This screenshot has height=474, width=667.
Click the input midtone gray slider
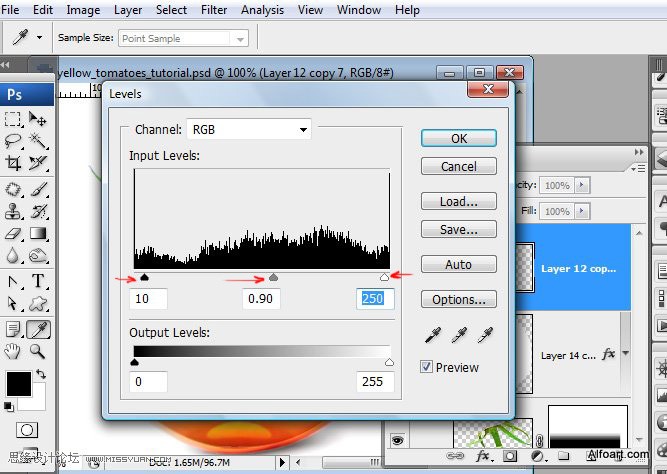pyautogui.click(x=274, y=277)
